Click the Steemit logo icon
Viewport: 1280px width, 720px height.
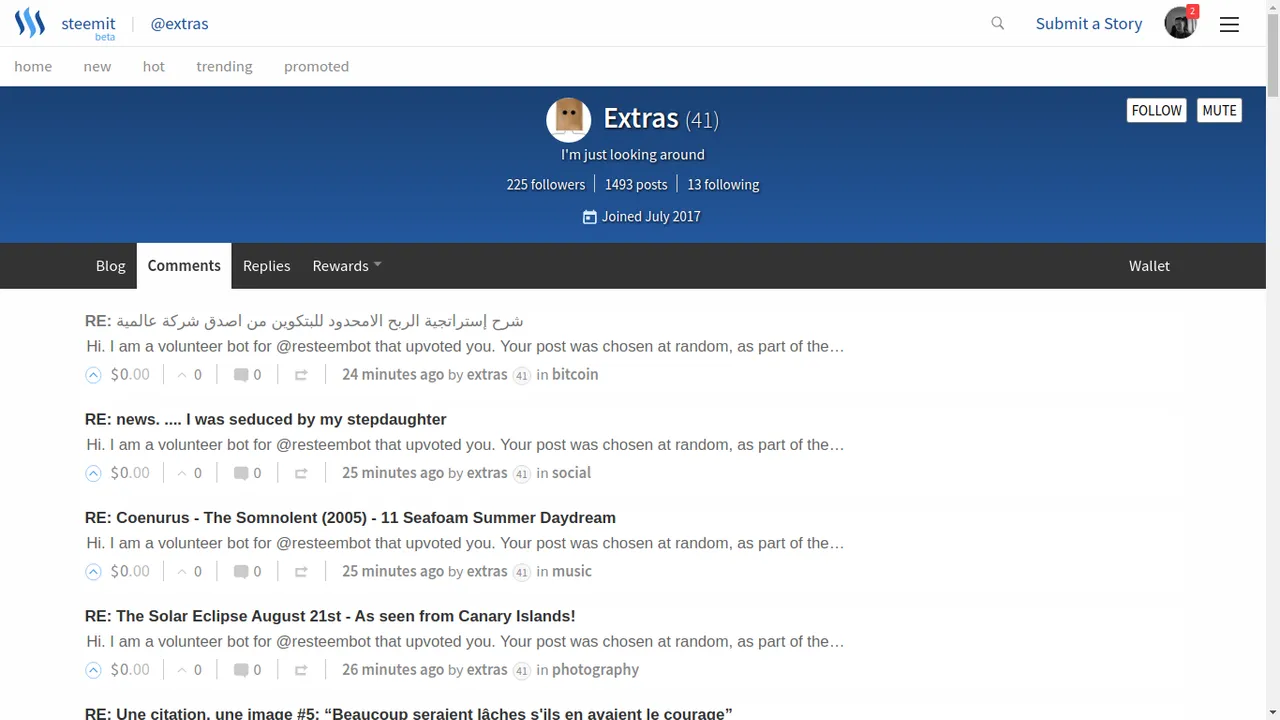click(30, 23)
